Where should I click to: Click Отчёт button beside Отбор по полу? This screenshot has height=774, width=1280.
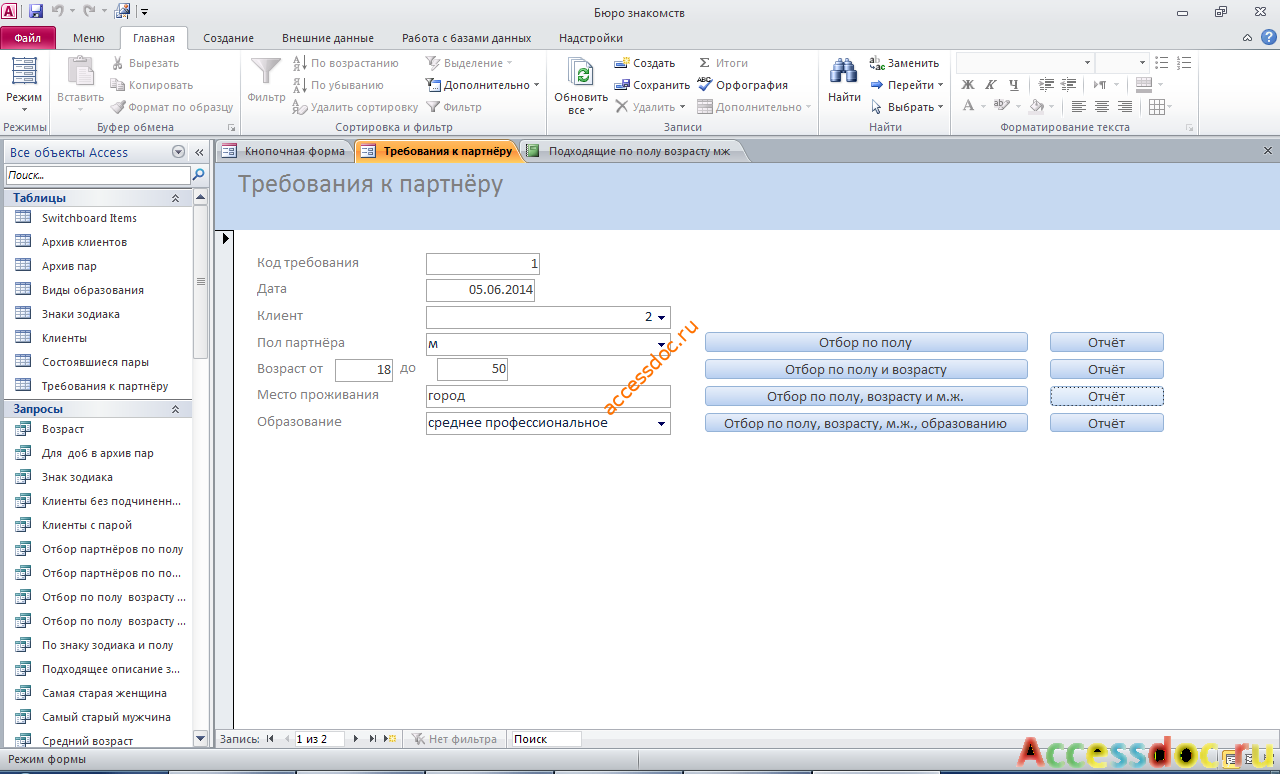click(x=1107, y=342)
